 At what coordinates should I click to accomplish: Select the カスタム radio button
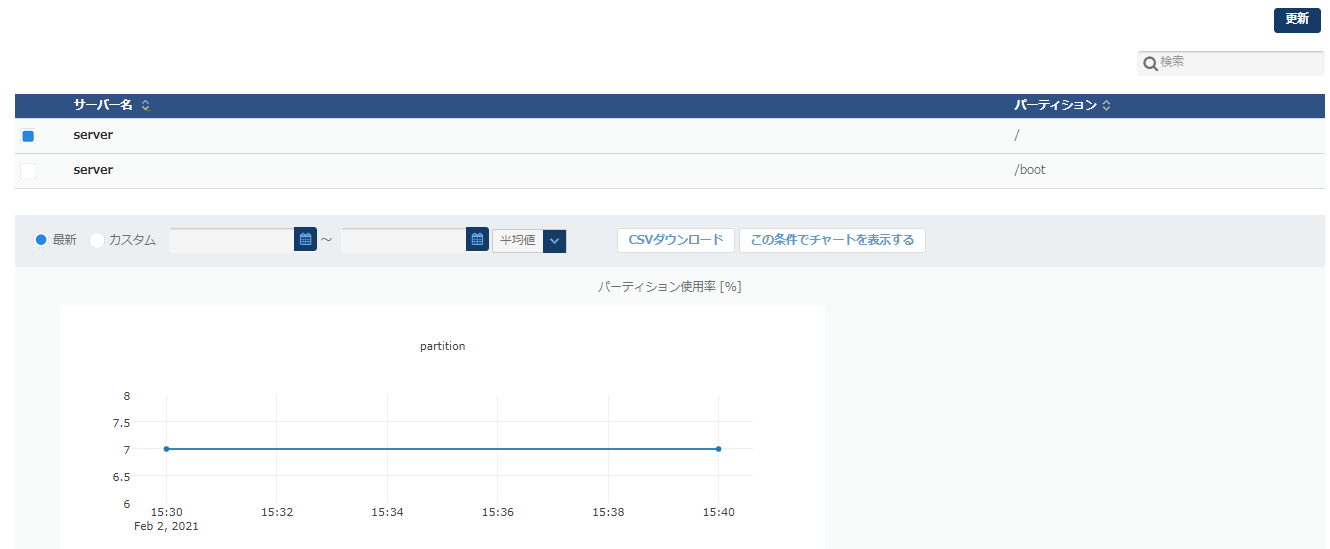[x=97, y=240]
